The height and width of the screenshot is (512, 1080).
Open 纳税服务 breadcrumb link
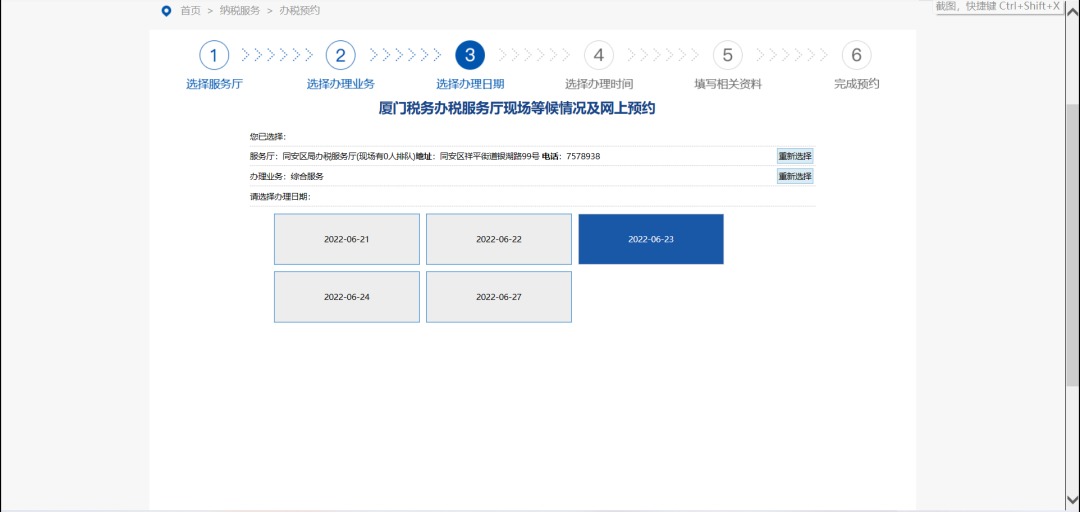(x=240, y=10)
